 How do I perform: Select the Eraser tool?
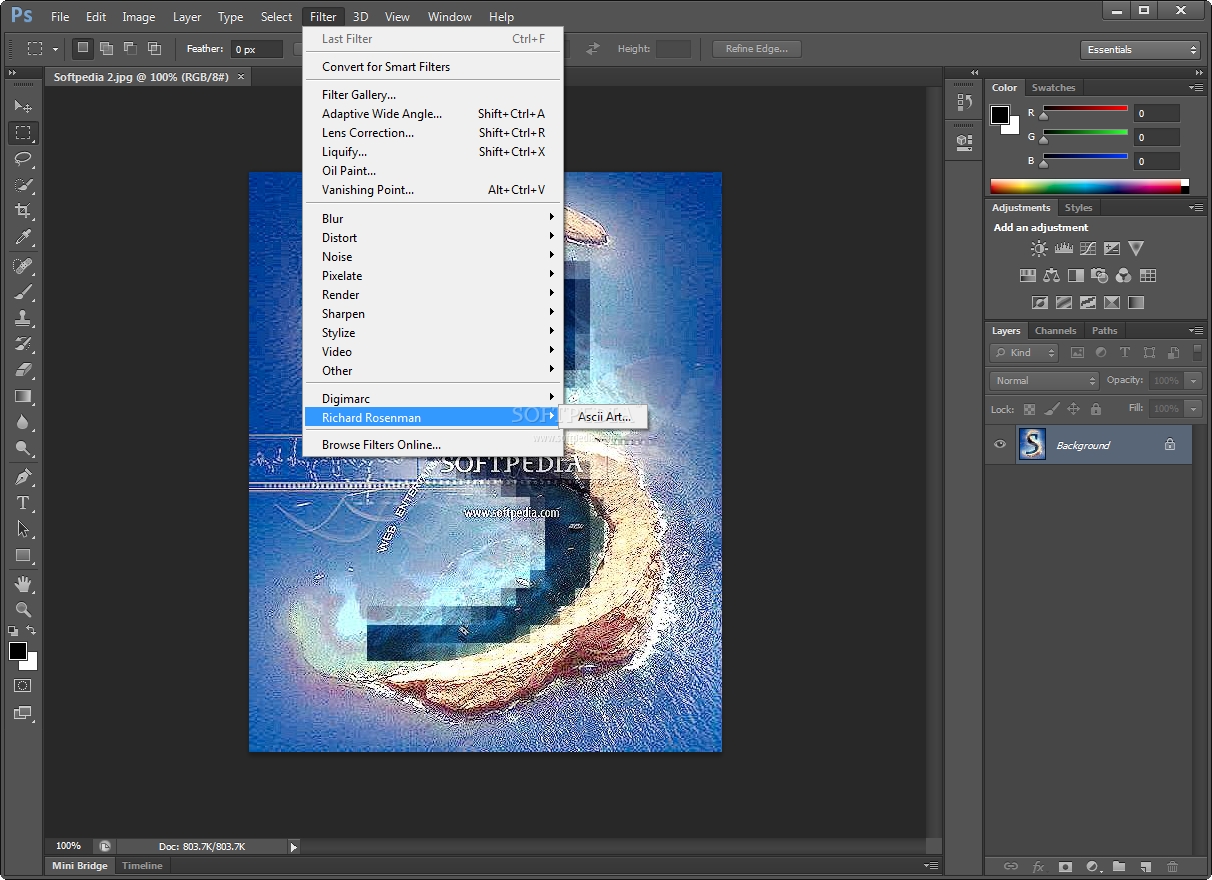(23, 370)
